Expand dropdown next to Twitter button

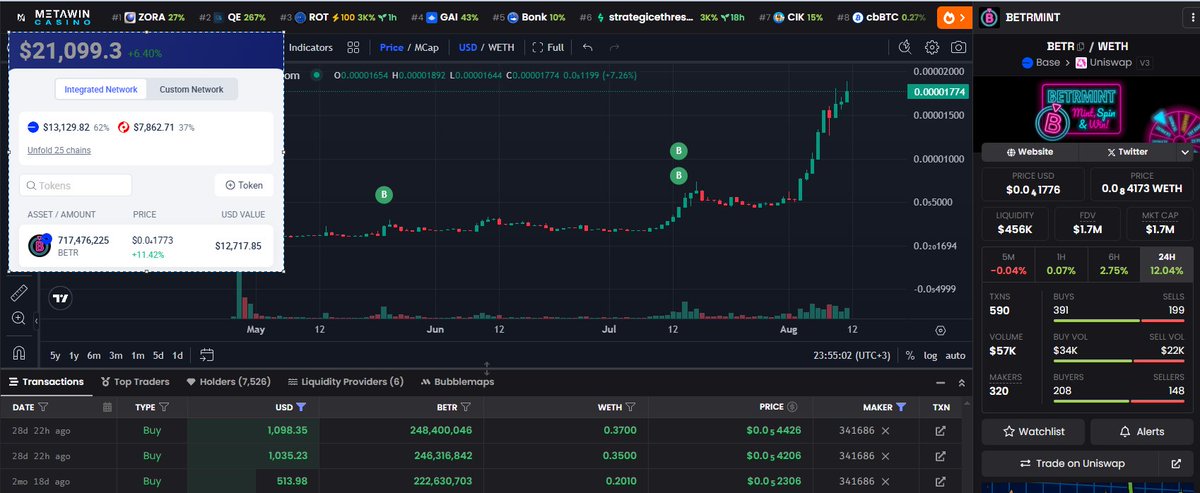1185,152
